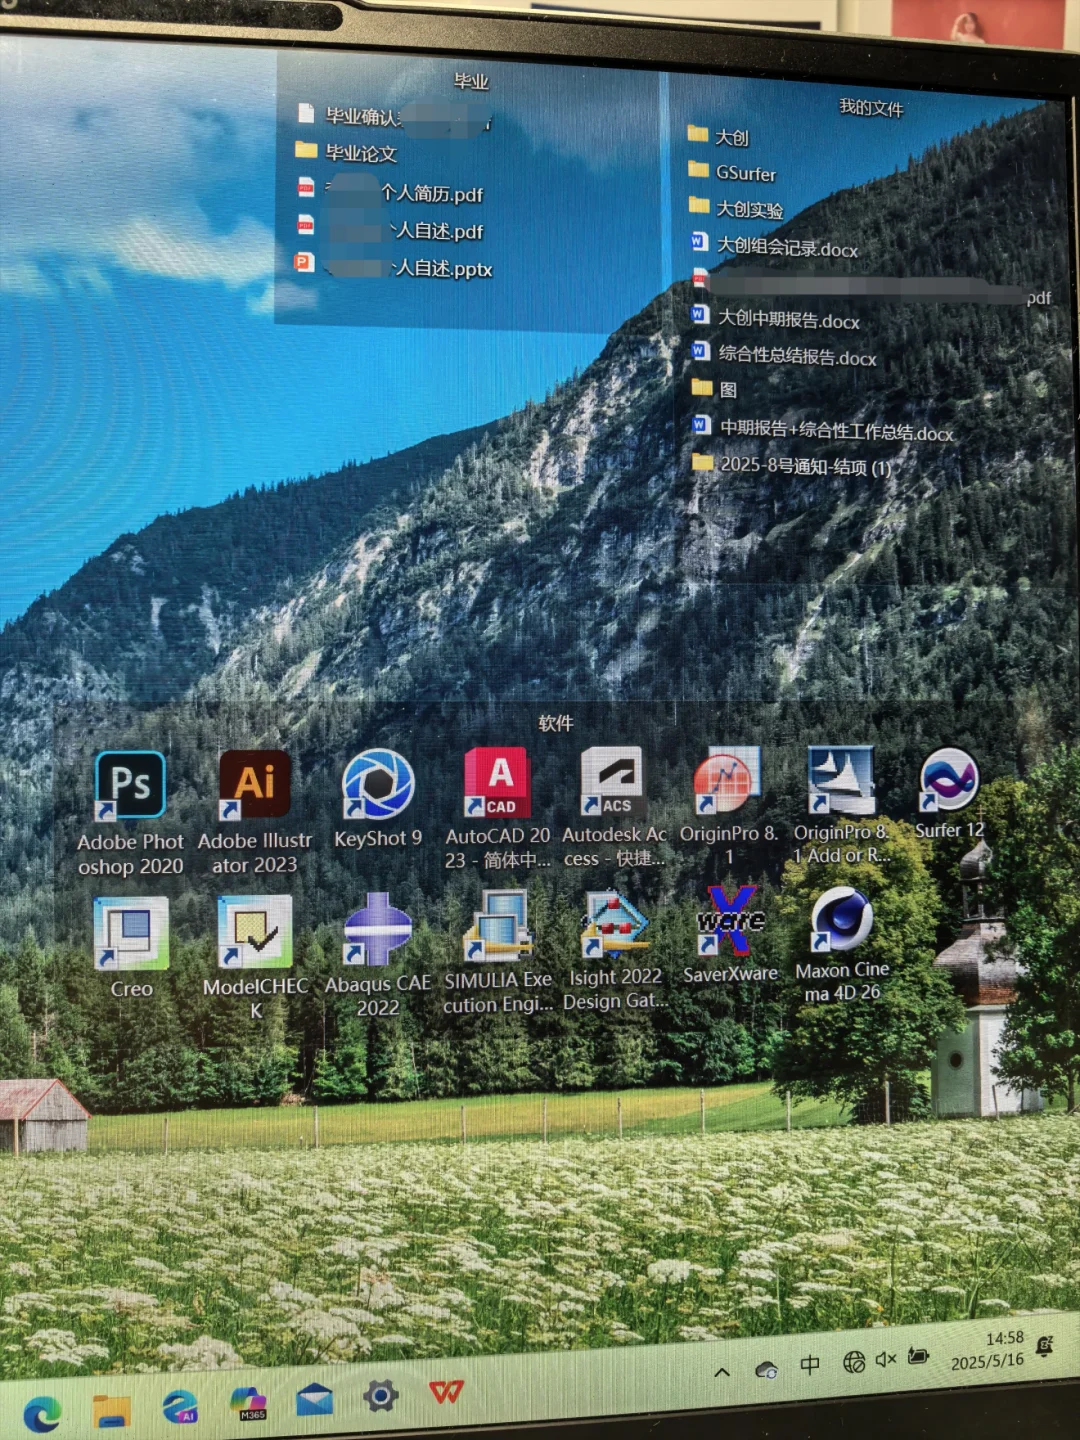This screenshot has height=1440, width=1080.
Task: Open Microsoft Edge from taskbar
Action: point(42,1413)
